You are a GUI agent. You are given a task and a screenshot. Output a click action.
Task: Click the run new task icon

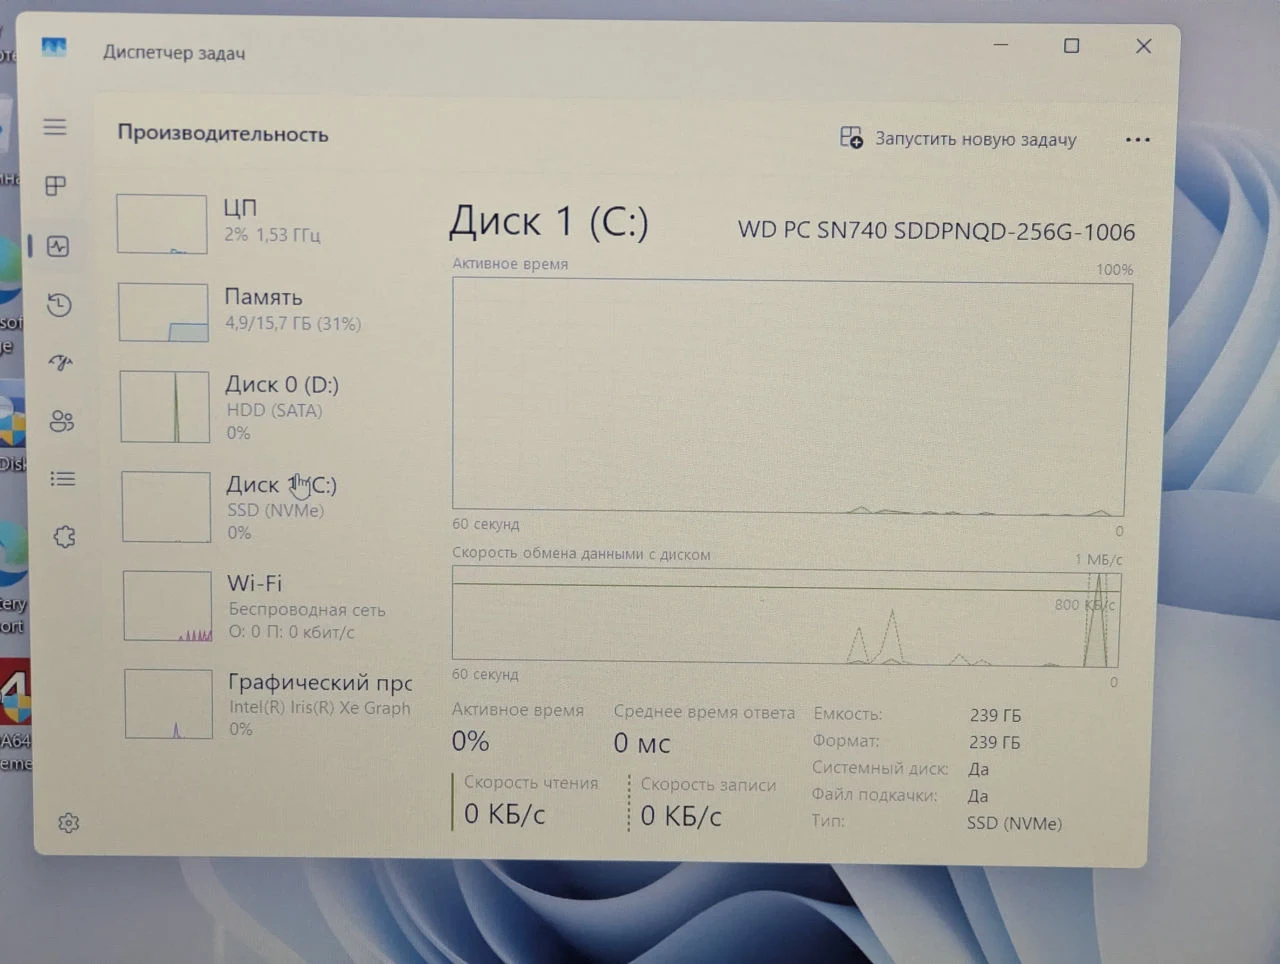click(851, 137)
